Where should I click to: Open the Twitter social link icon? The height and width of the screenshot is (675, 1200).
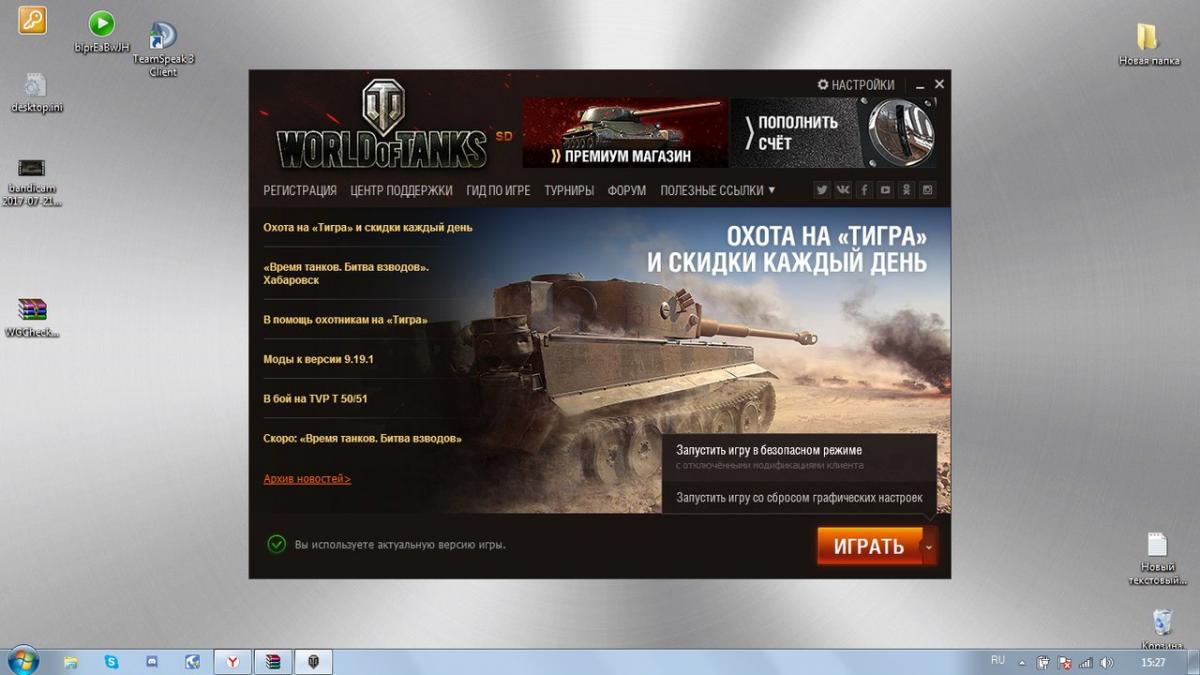coord(822,190)
